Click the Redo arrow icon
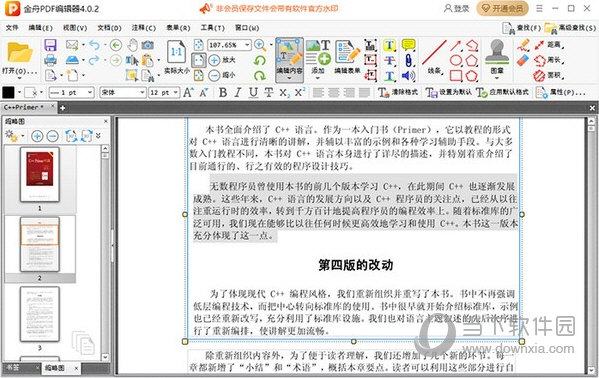The image size is (599, 378). pos(94,60)
